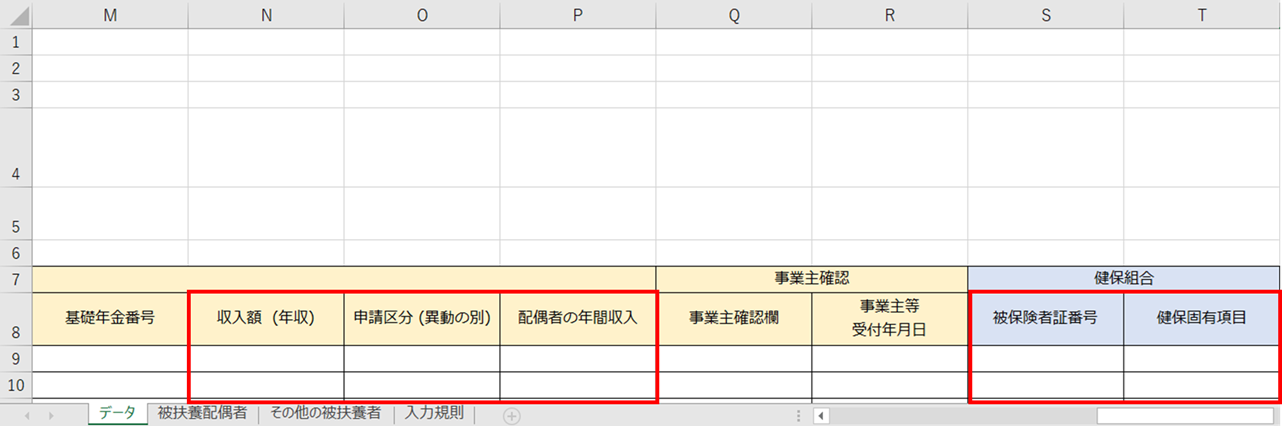Select column M header

(110, 15)
